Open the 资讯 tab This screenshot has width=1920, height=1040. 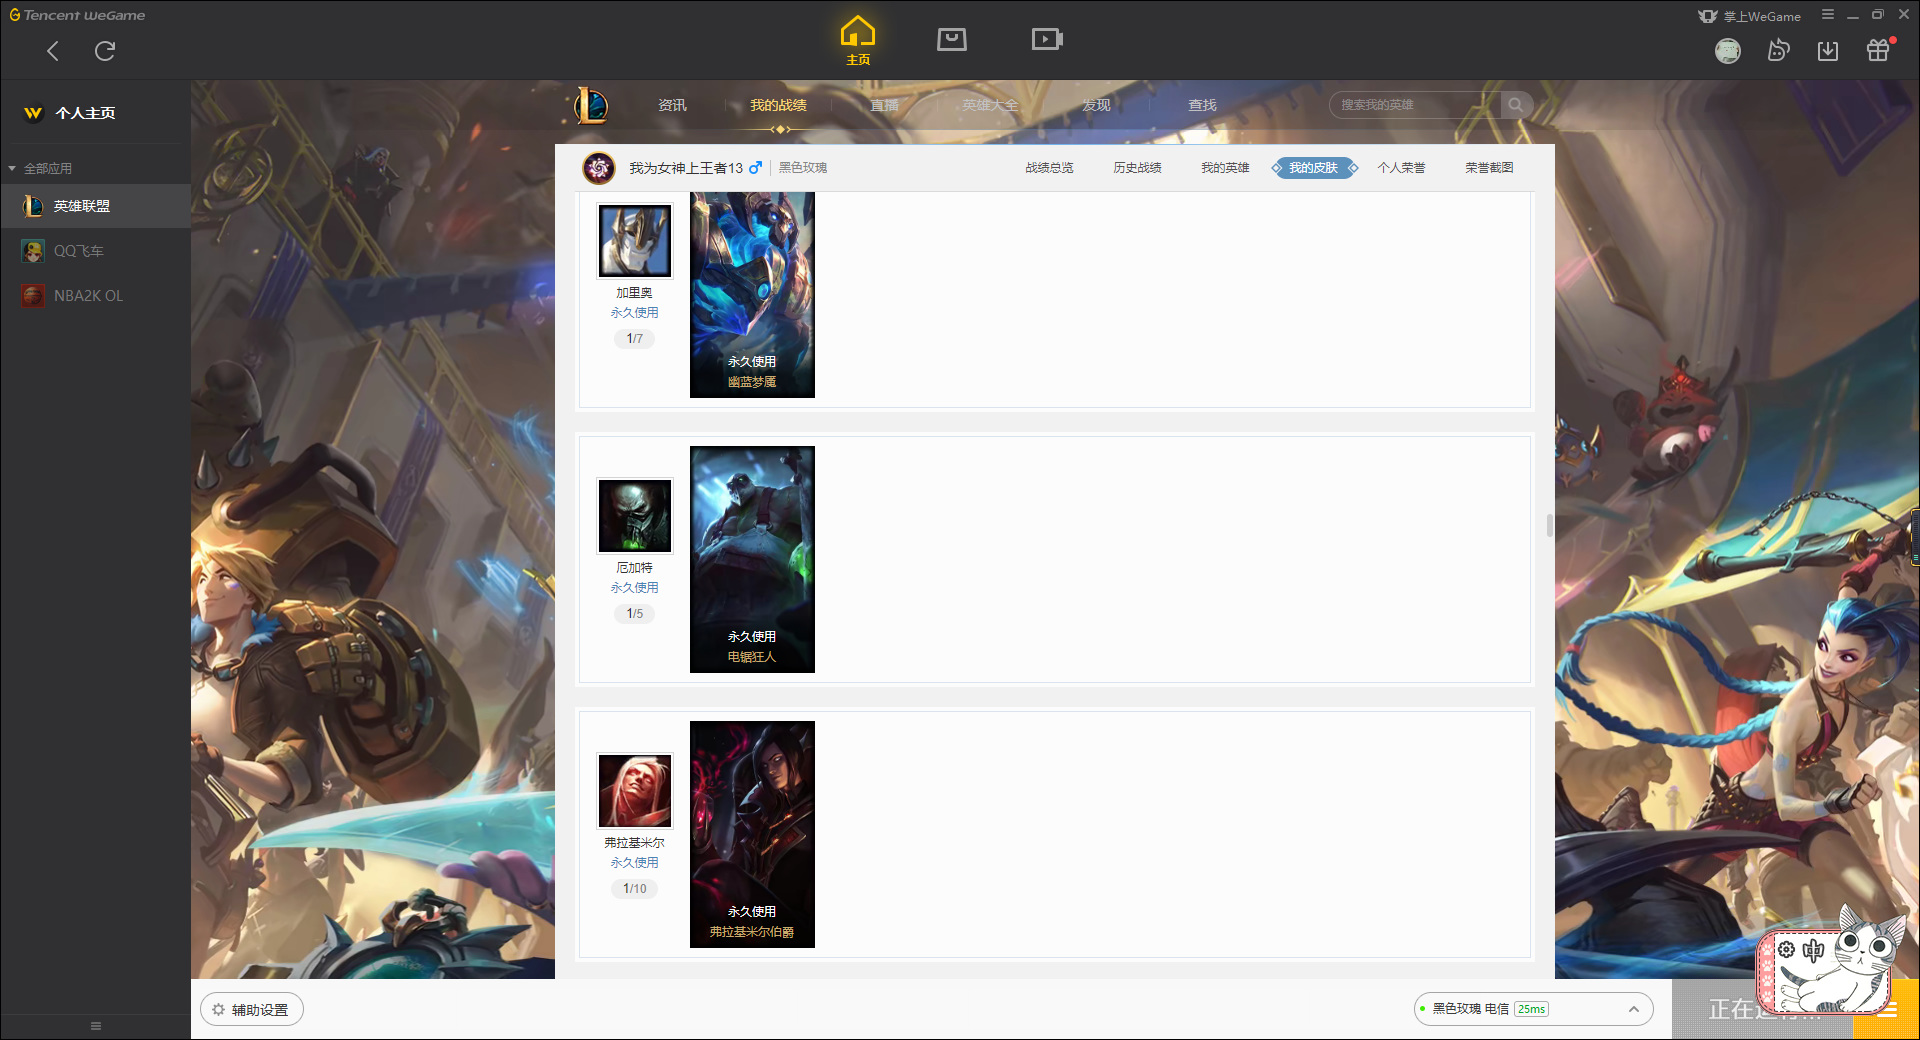672,105
